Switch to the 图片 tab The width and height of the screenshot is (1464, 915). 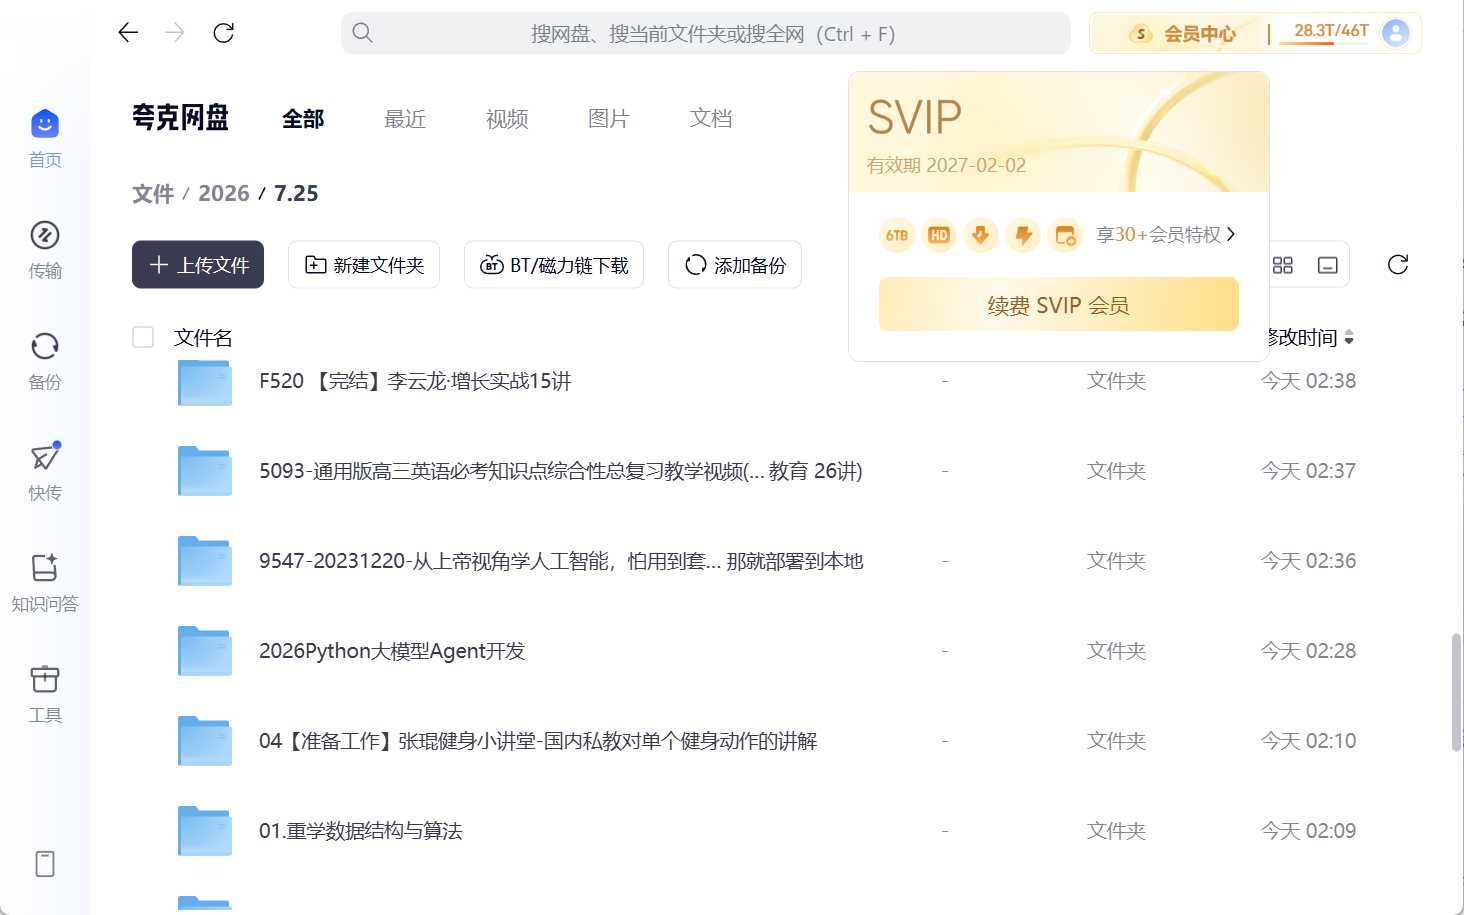pyautogui.click(x=609, y=119)
